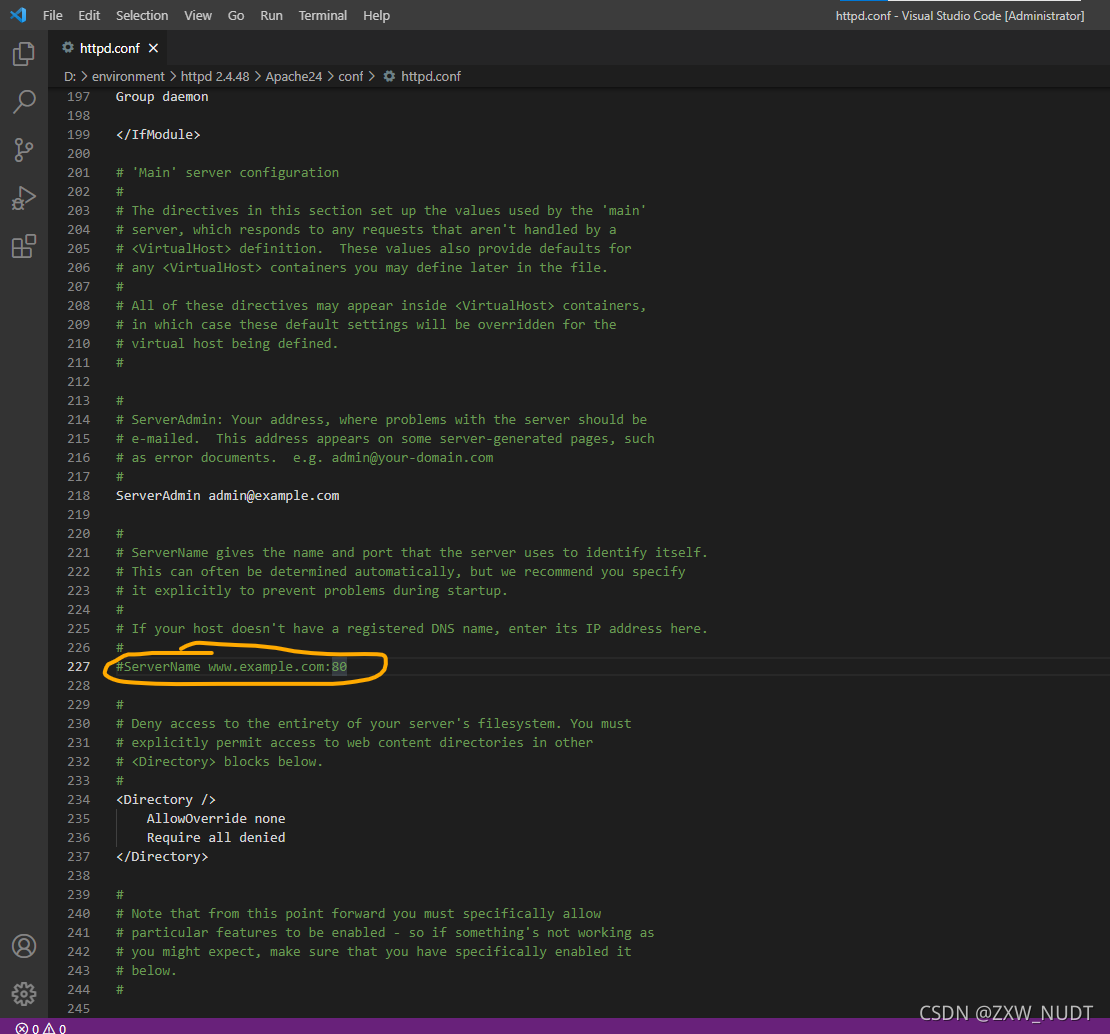Screen dimensions: 1110x1034
Task: Click the gear icon on httpd.conf tab
Action: pos(68,47)
